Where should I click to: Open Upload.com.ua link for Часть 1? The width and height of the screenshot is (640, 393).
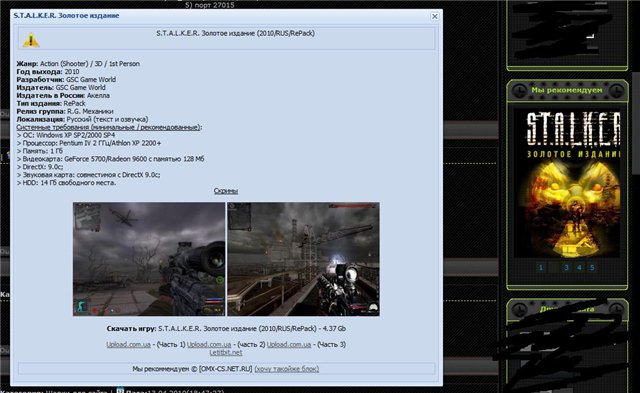tap(129, 344)
